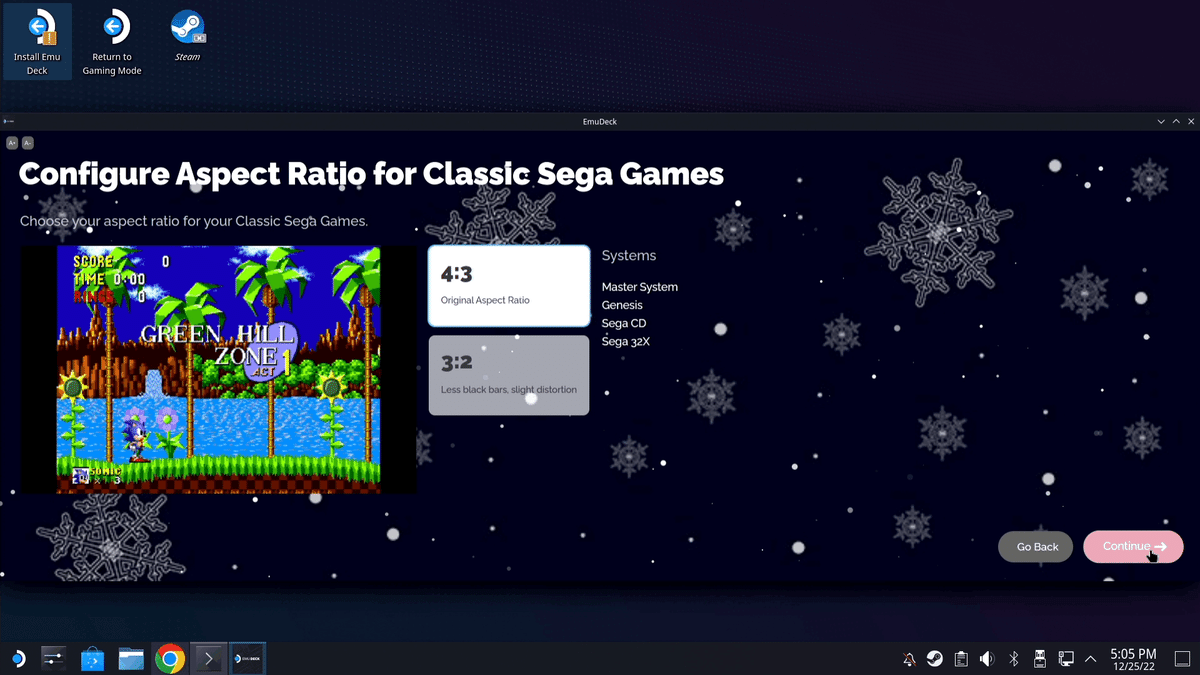Screen dimensions: 1200x675
Task: Click the Genesis entry in Systems list
Action: pos(622,305)
